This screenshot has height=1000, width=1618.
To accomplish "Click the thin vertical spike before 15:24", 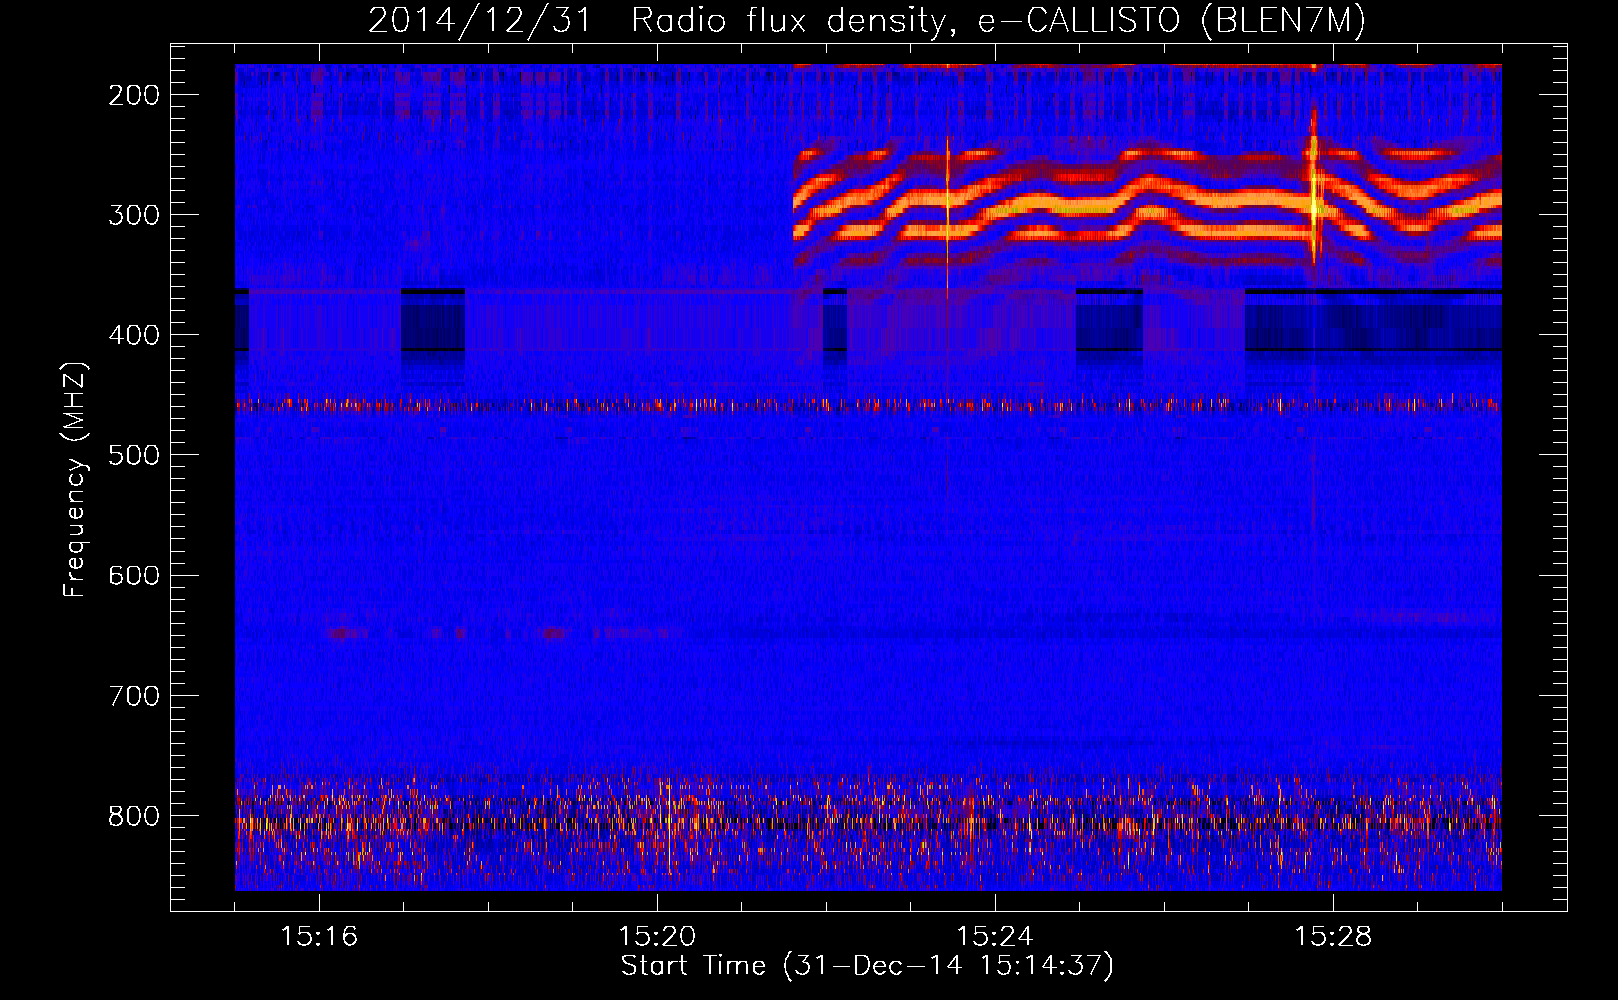I will click(x=947, y=217).
